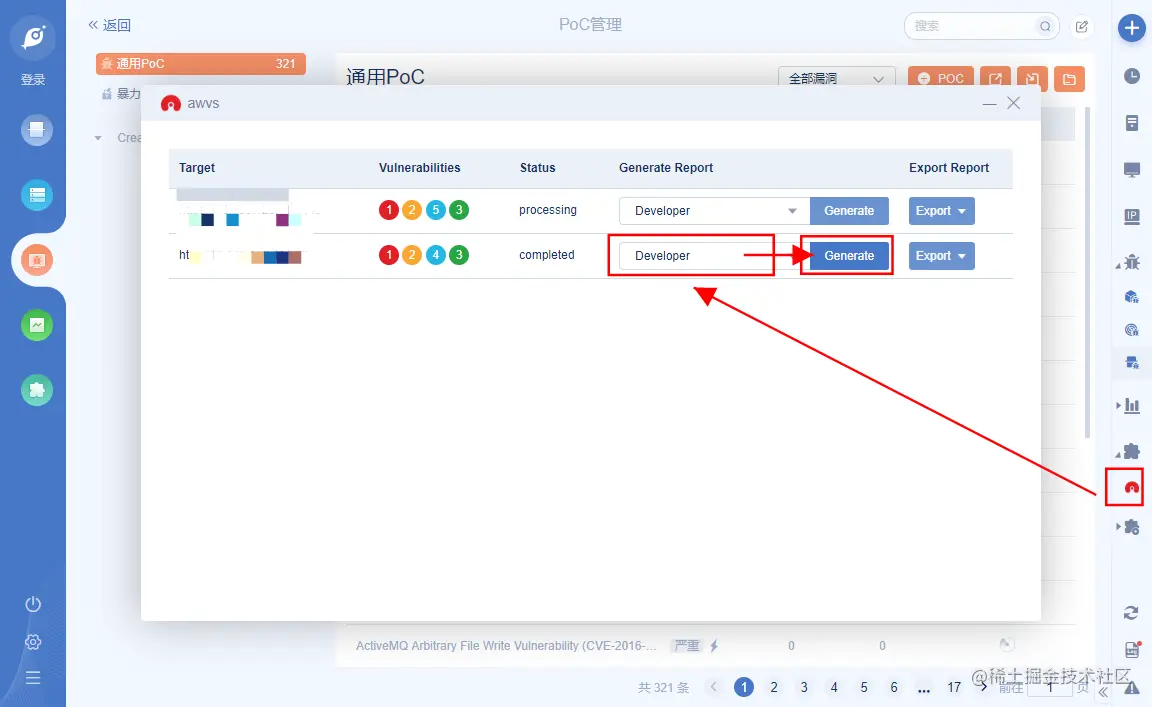Click the blue plus new scan button
The image size is (1152, 707).
[x=1132, y=28]
